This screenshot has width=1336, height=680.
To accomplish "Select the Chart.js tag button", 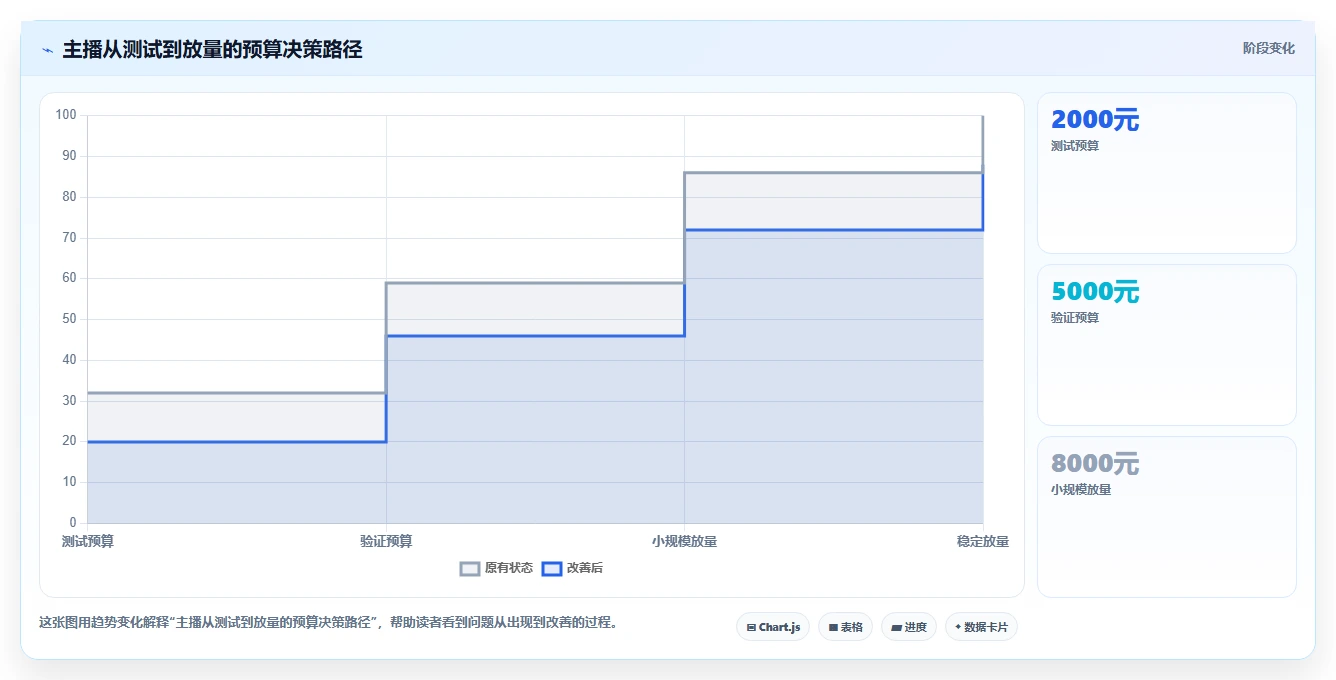I will click(x=773, y=627).
